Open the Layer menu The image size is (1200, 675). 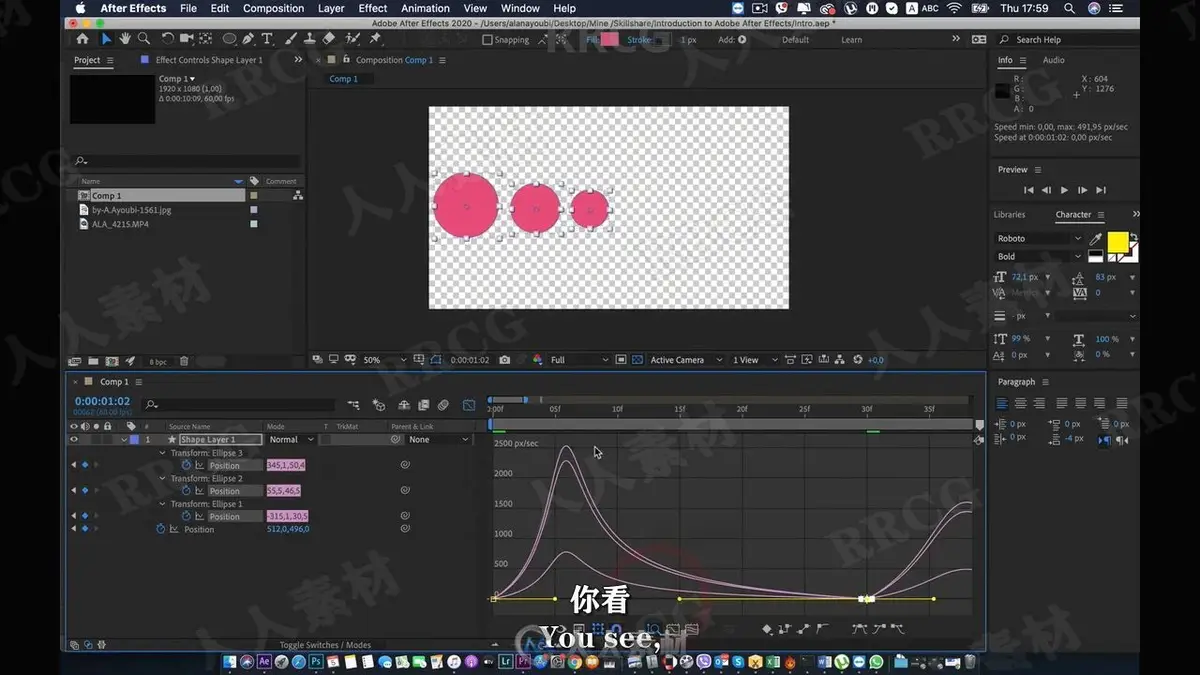coord(331,8)
